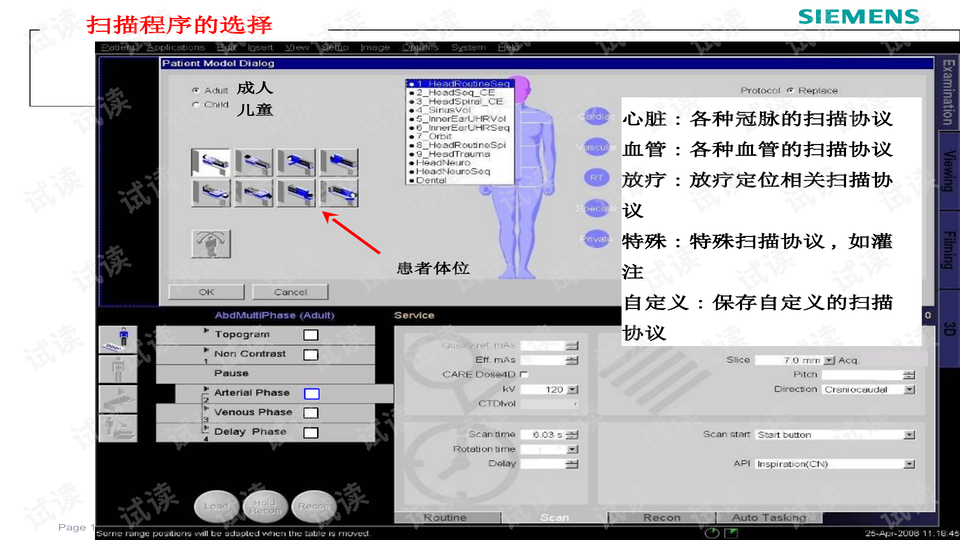This screenshot has height=540, width=960.
Task: Expand the Arterial Phase entry triangle
Action: pos(206,389)
